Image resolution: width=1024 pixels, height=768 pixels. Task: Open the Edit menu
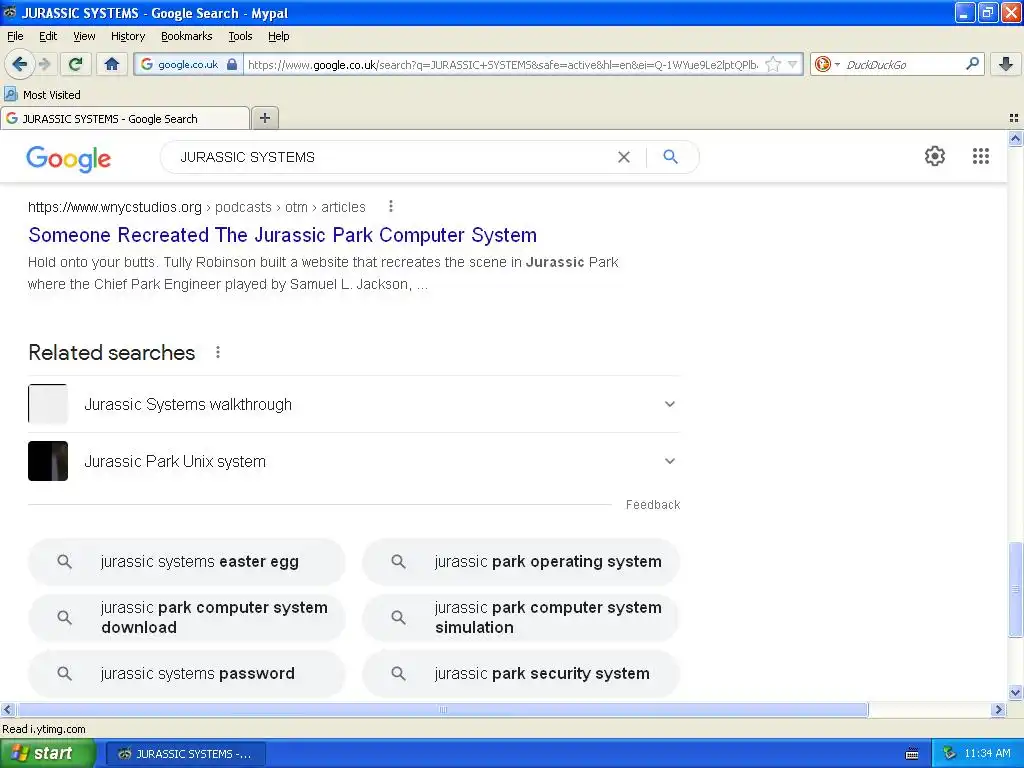[x=48, y=36]
